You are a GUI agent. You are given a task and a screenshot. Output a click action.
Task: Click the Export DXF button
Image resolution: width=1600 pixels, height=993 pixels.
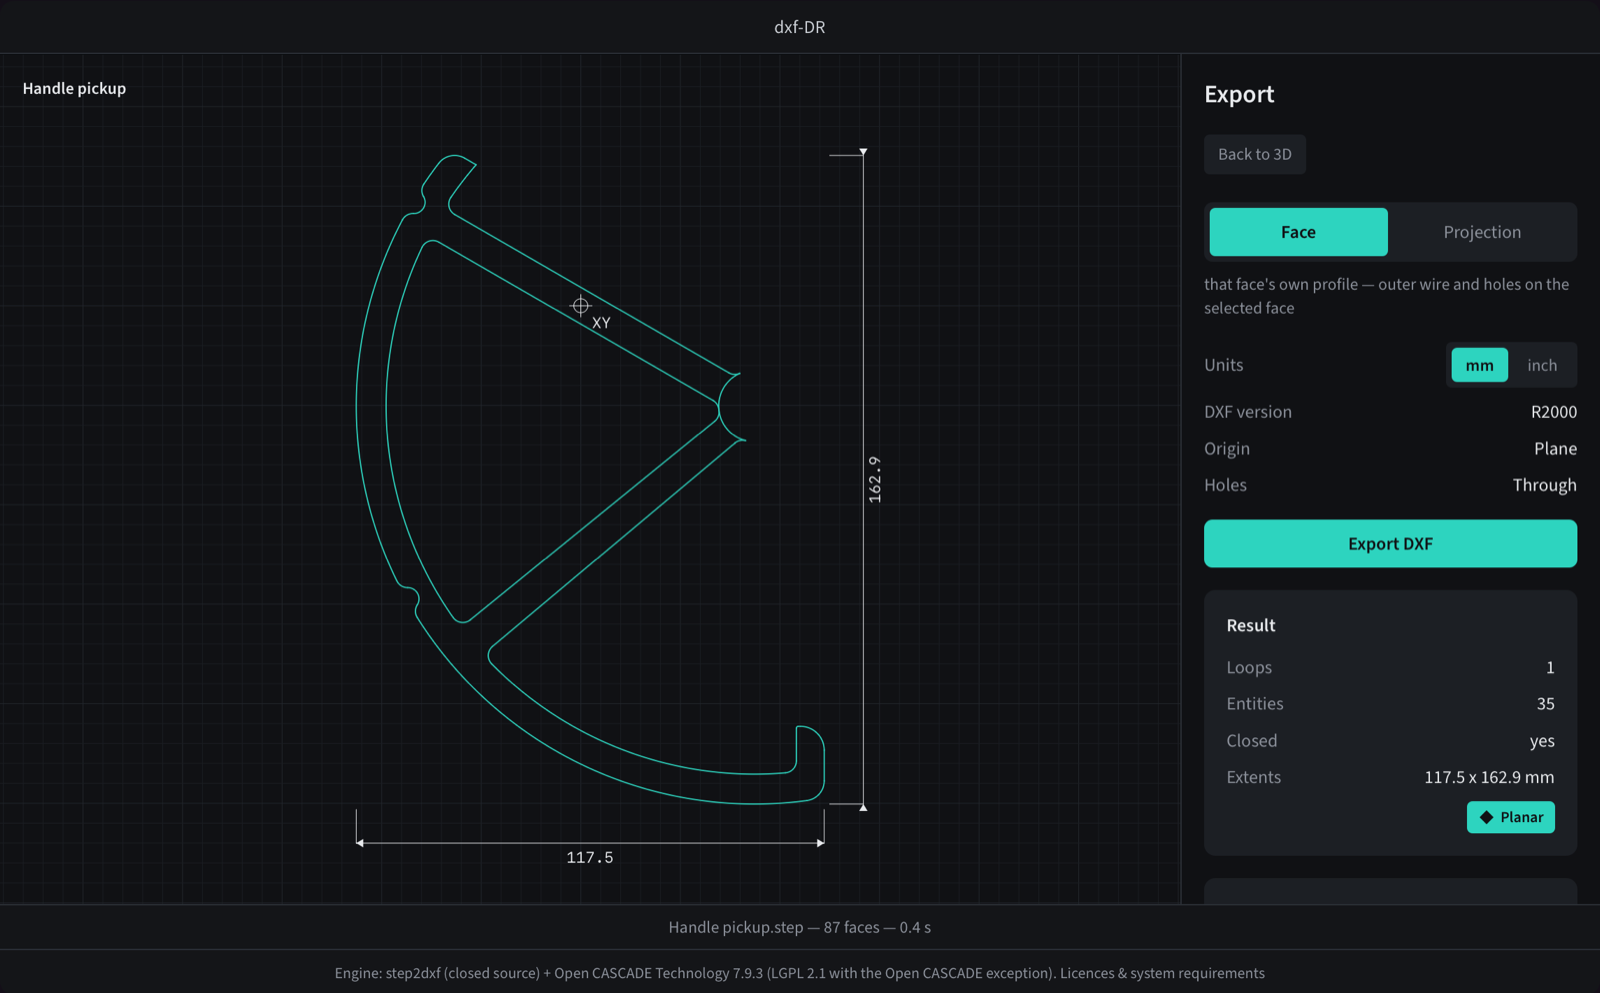click(1390, 544)
